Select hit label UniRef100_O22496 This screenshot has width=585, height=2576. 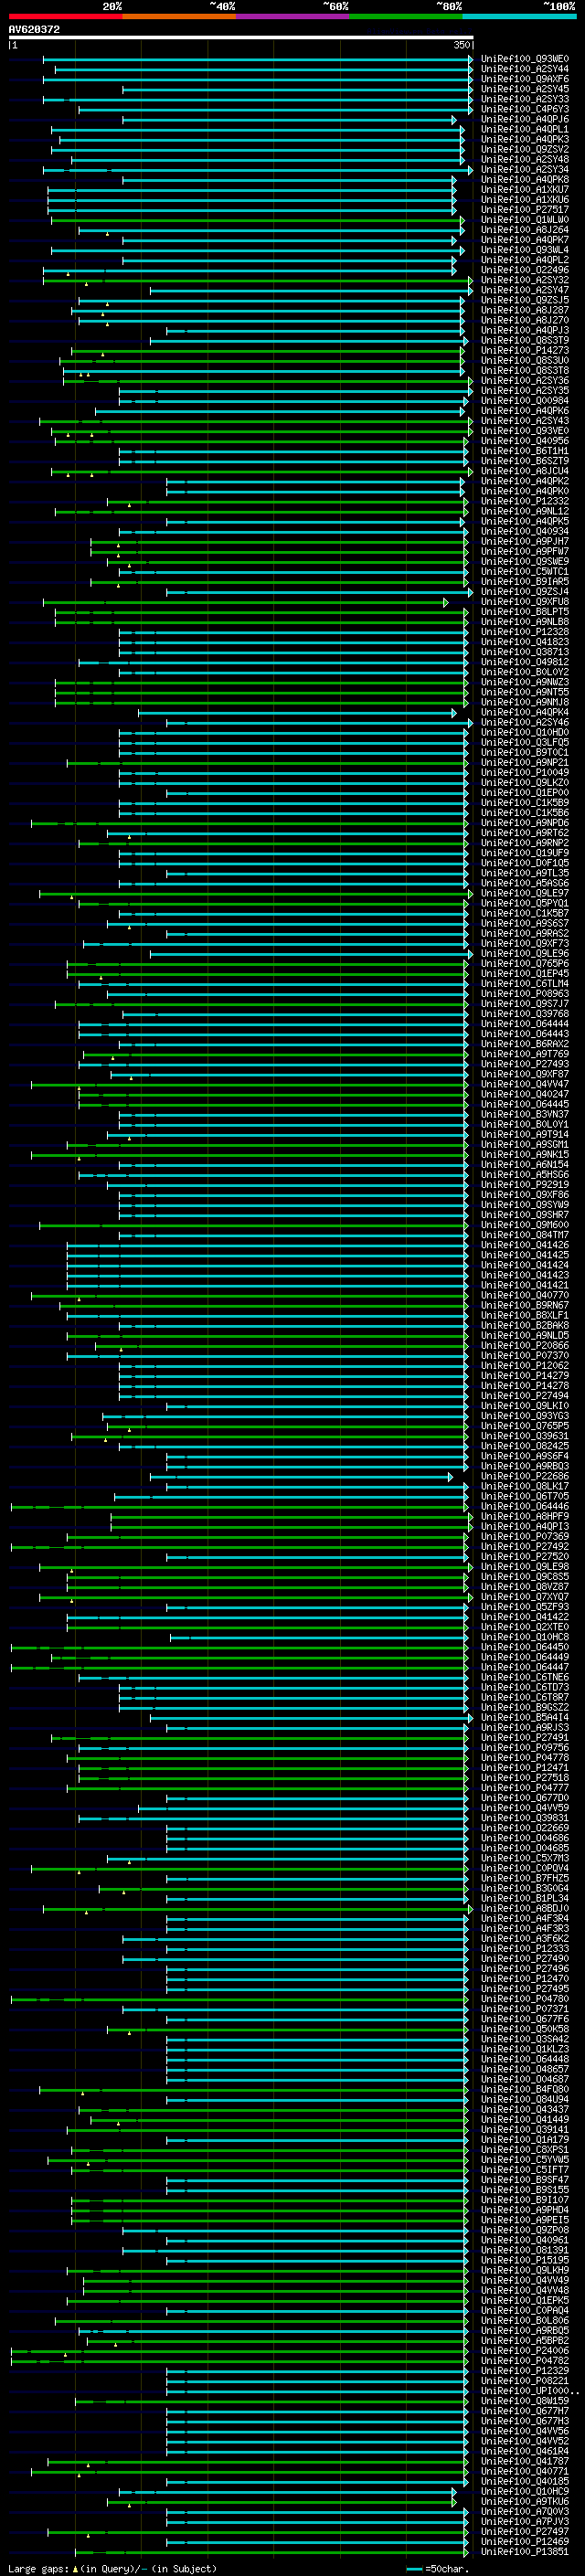pos(525,270)
